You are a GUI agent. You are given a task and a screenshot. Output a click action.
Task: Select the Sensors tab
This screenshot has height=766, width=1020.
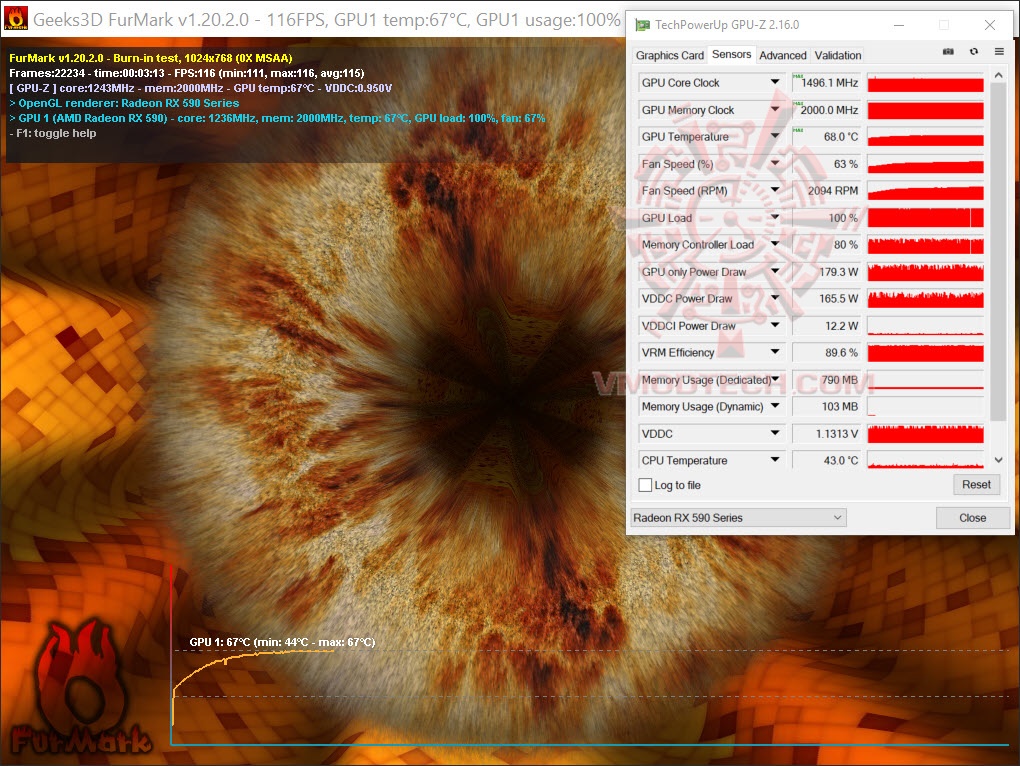(731, 55)
